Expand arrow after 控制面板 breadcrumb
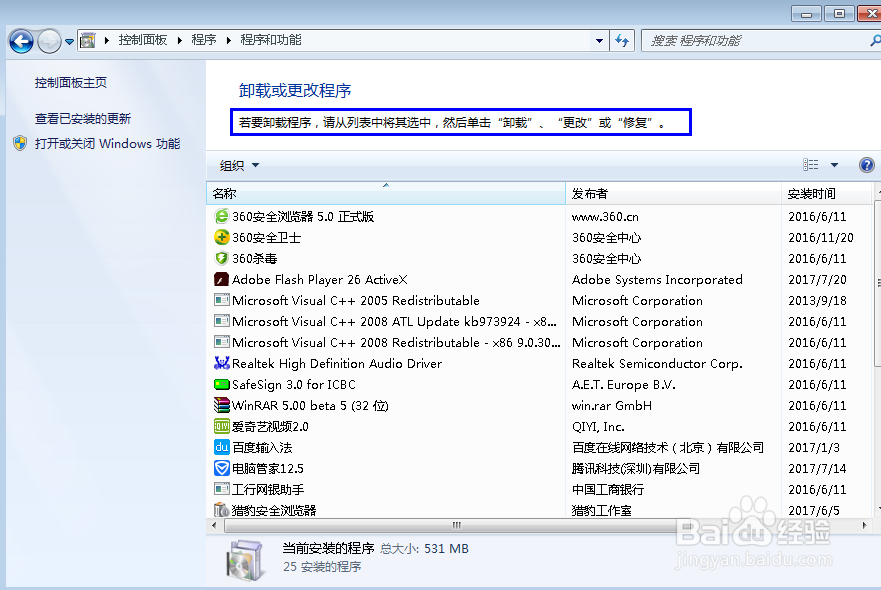 (179, 40)
